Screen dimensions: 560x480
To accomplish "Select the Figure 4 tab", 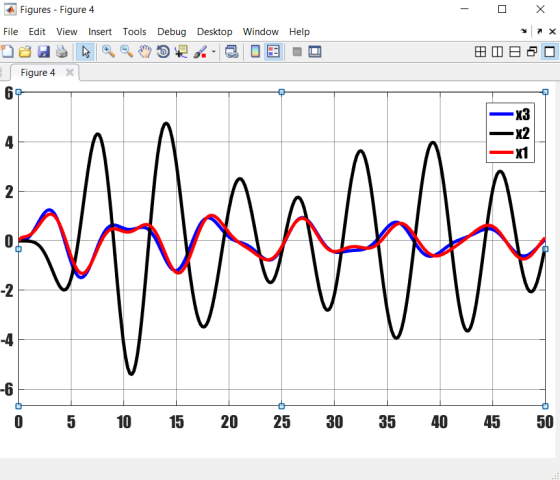I will [x=38, y=73].
